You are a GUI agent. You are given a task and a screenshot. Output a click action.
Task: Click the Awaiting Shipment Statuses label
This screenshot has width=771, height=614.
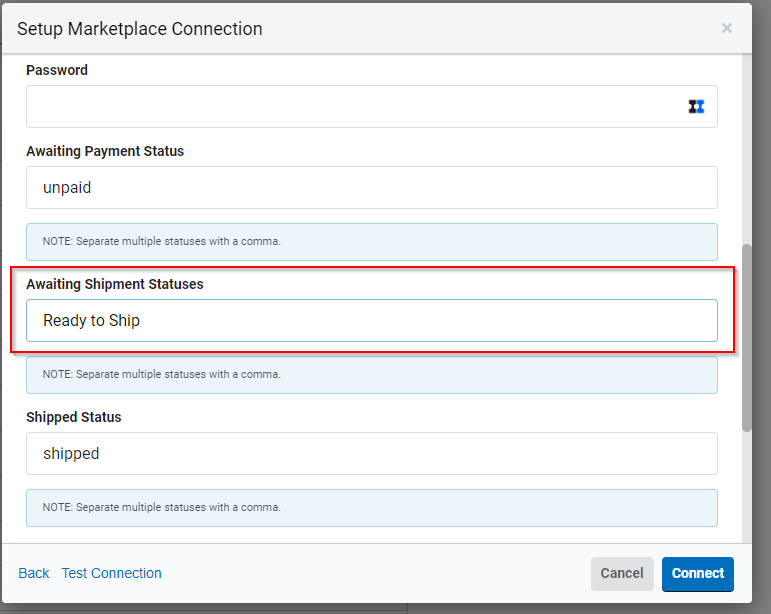pyautogui.click(x=114, y=284)
